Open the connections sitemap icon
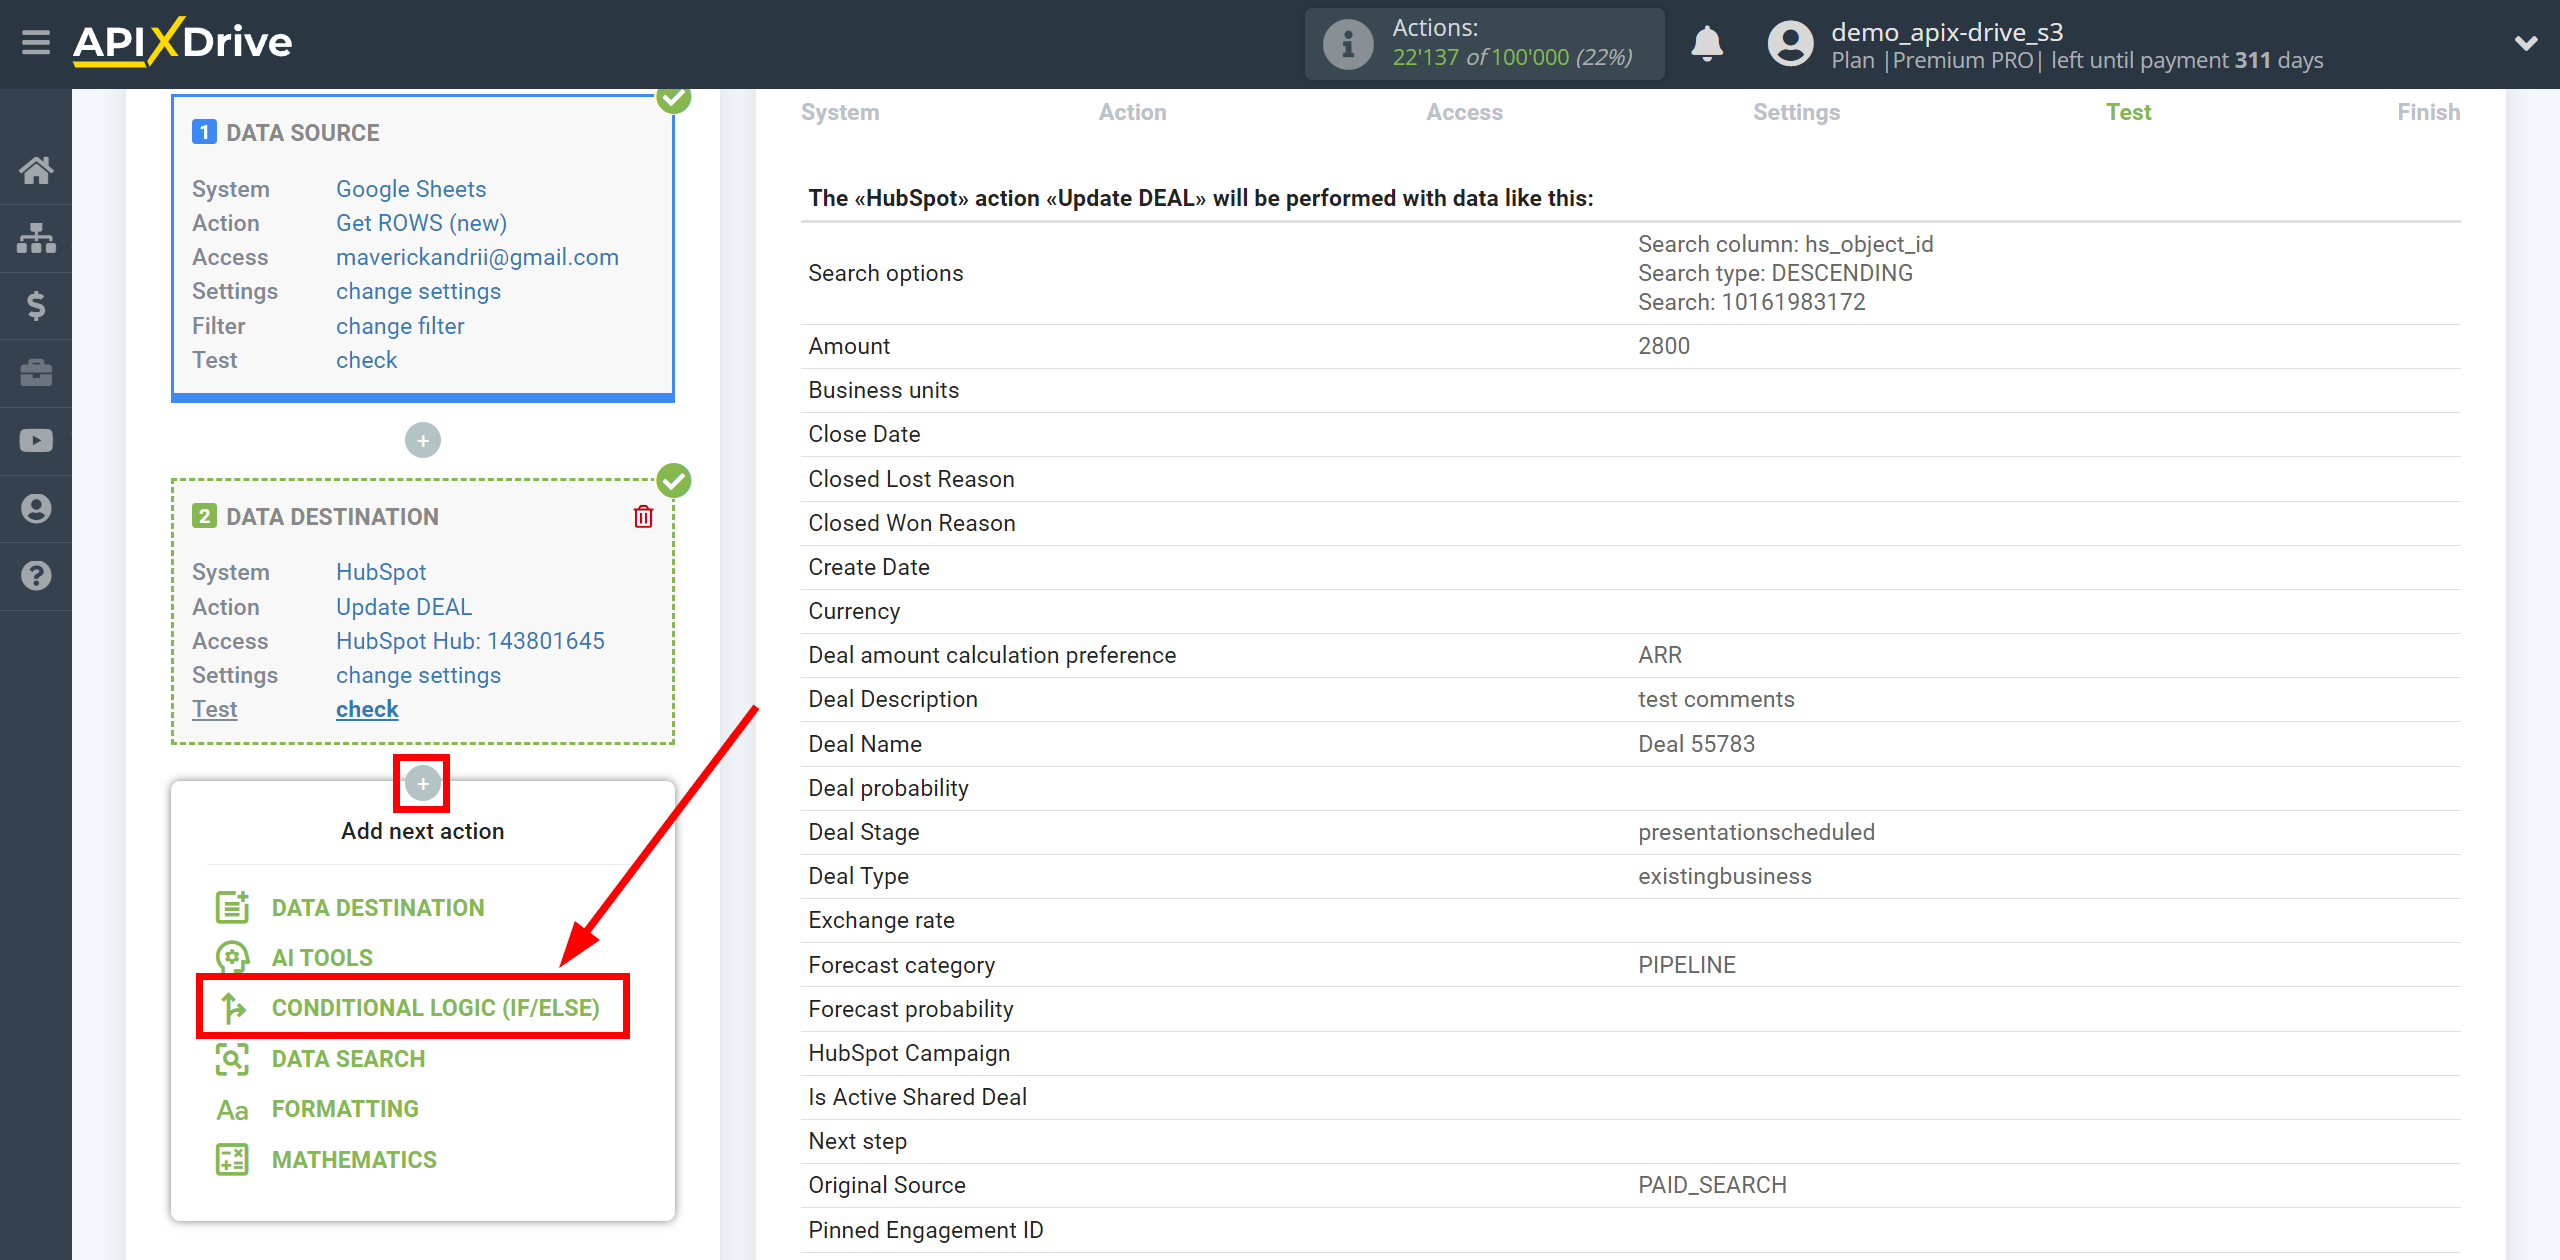Screen dimensions: 2560x1260 point(36,238)
